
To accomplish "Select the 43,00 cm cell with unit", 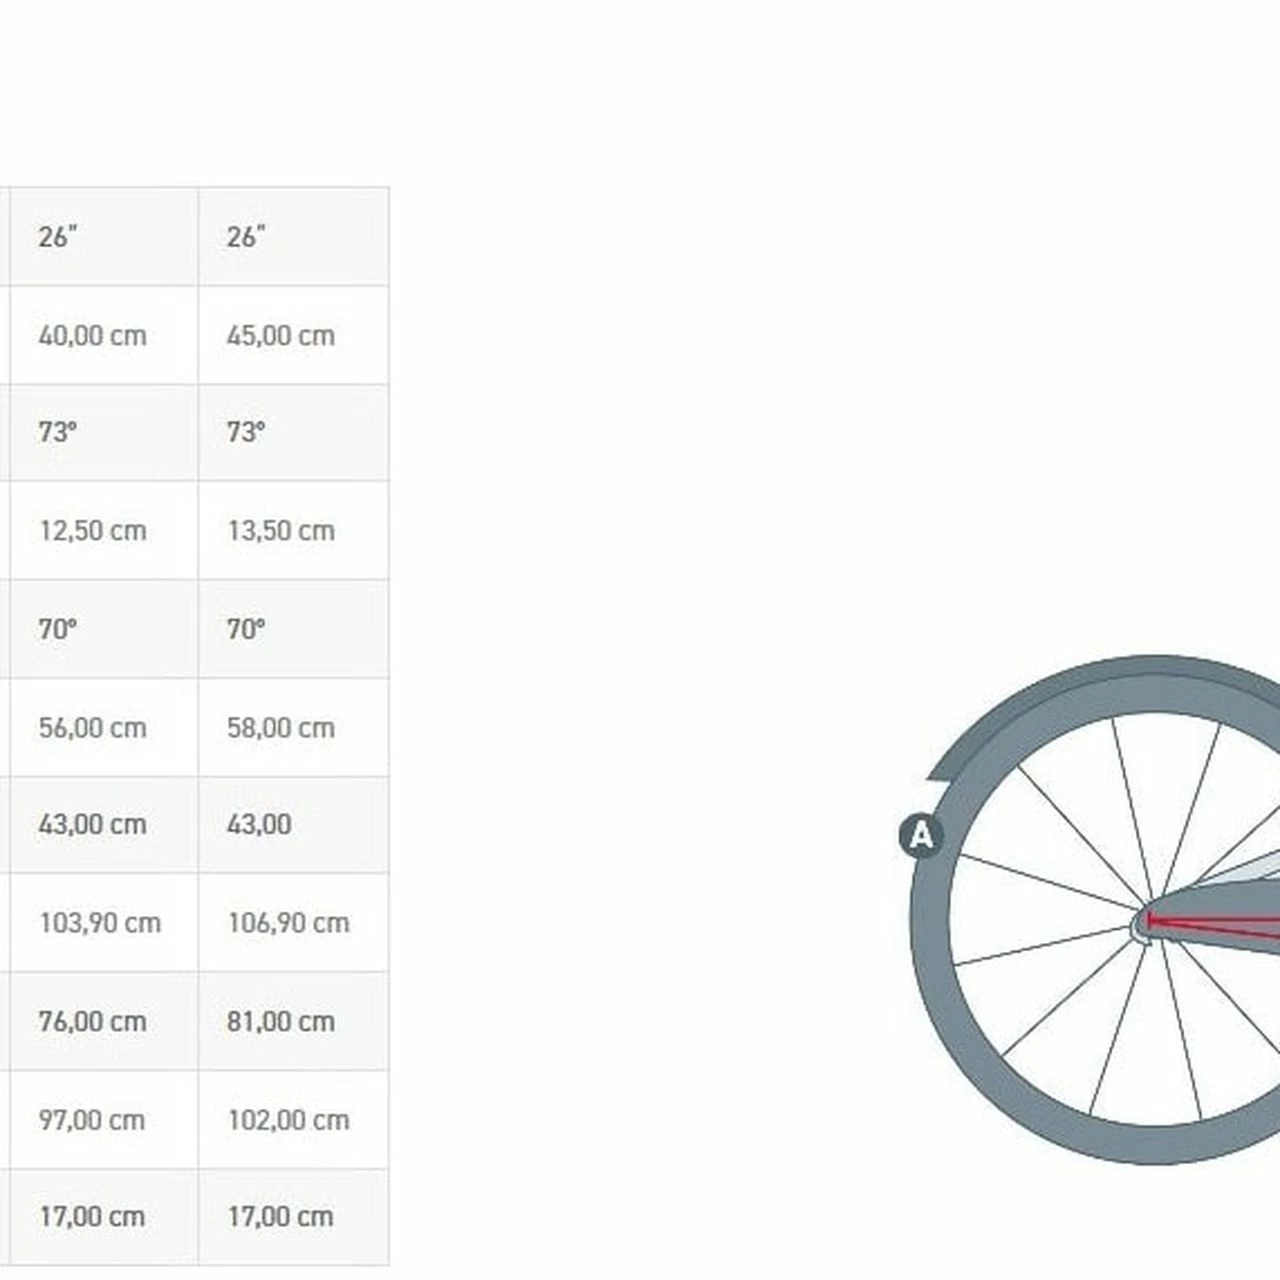I will 92,824.
